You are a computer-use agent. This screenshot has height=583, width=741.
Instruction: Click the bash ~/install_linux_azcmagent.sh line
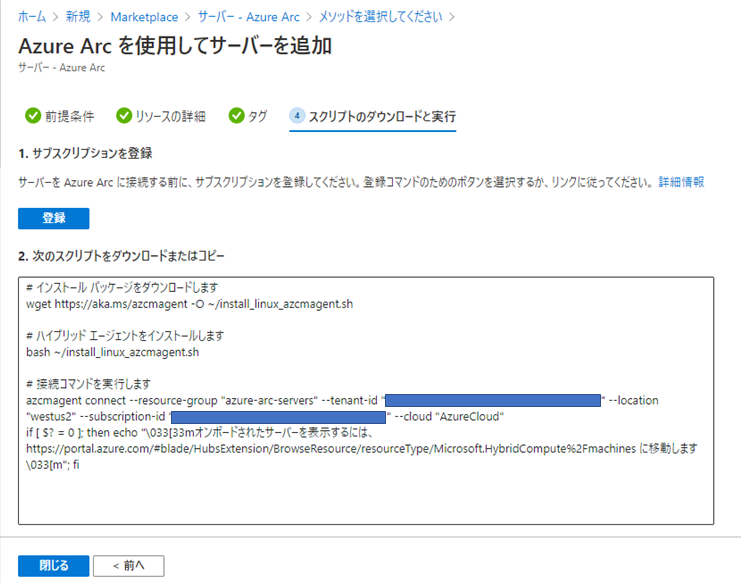click(x=112, y=352)
